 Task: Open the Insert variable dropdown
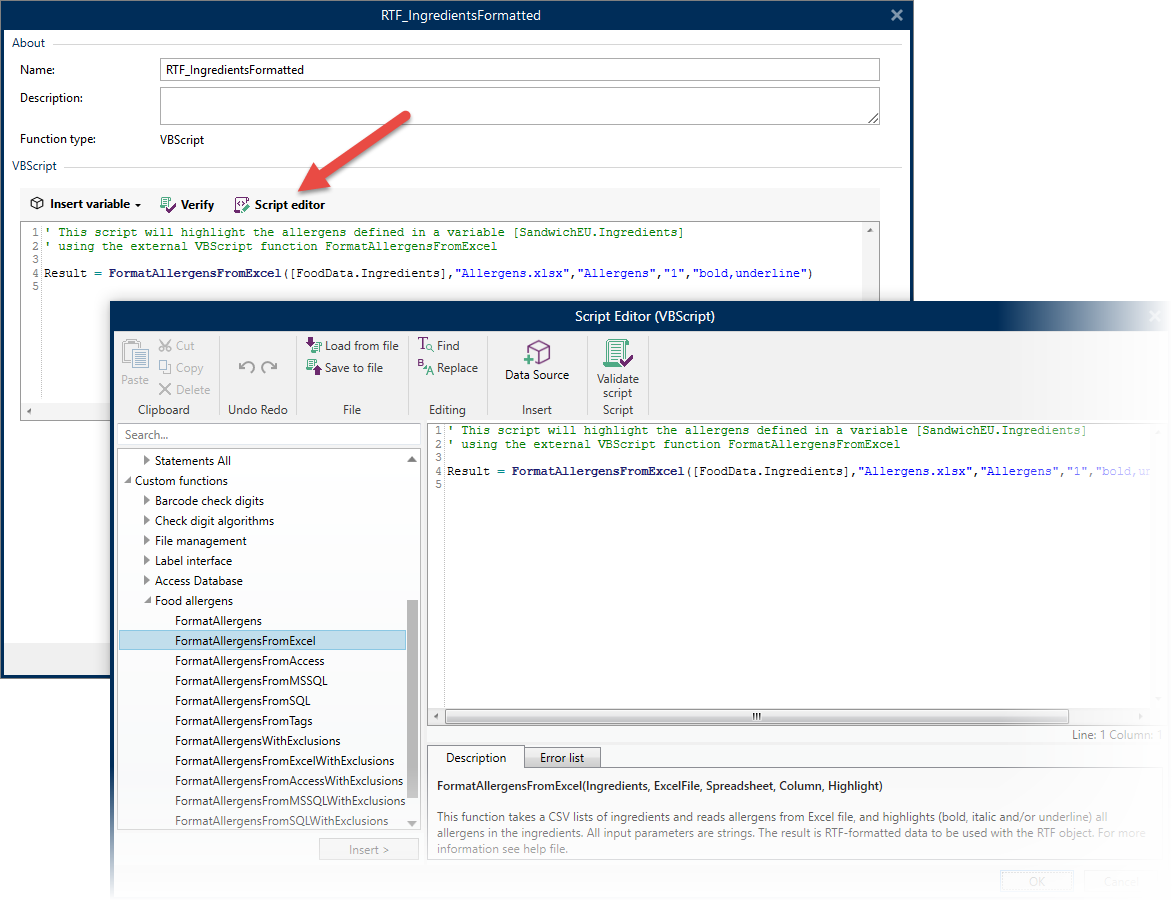pyautogui.click(x=85, y=204)
